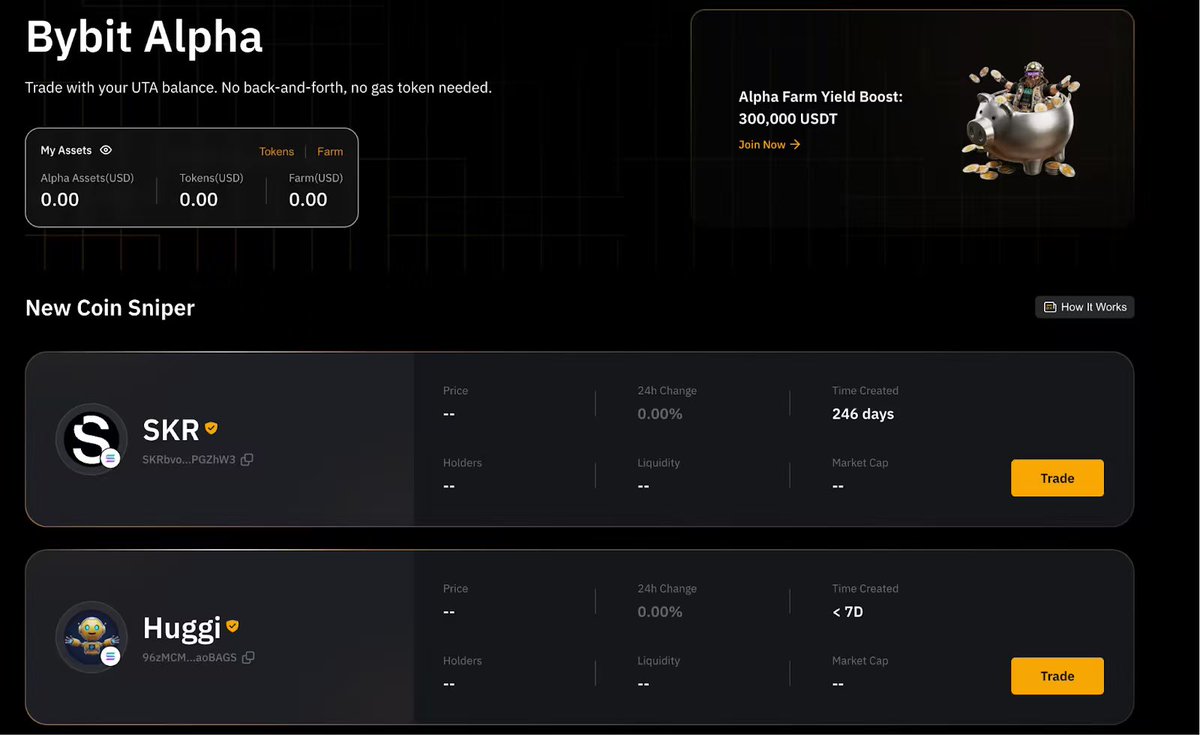Toggle My Assets balance visibility eye
The width and height of the screenshot is (1200, 735).
106,150
